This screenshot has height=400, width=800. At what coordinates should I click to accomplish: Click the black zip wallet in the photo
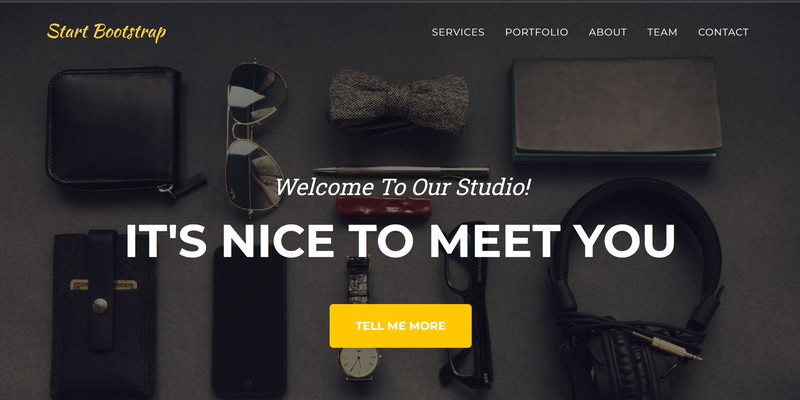pyautogui.click(x=115, y=128)
